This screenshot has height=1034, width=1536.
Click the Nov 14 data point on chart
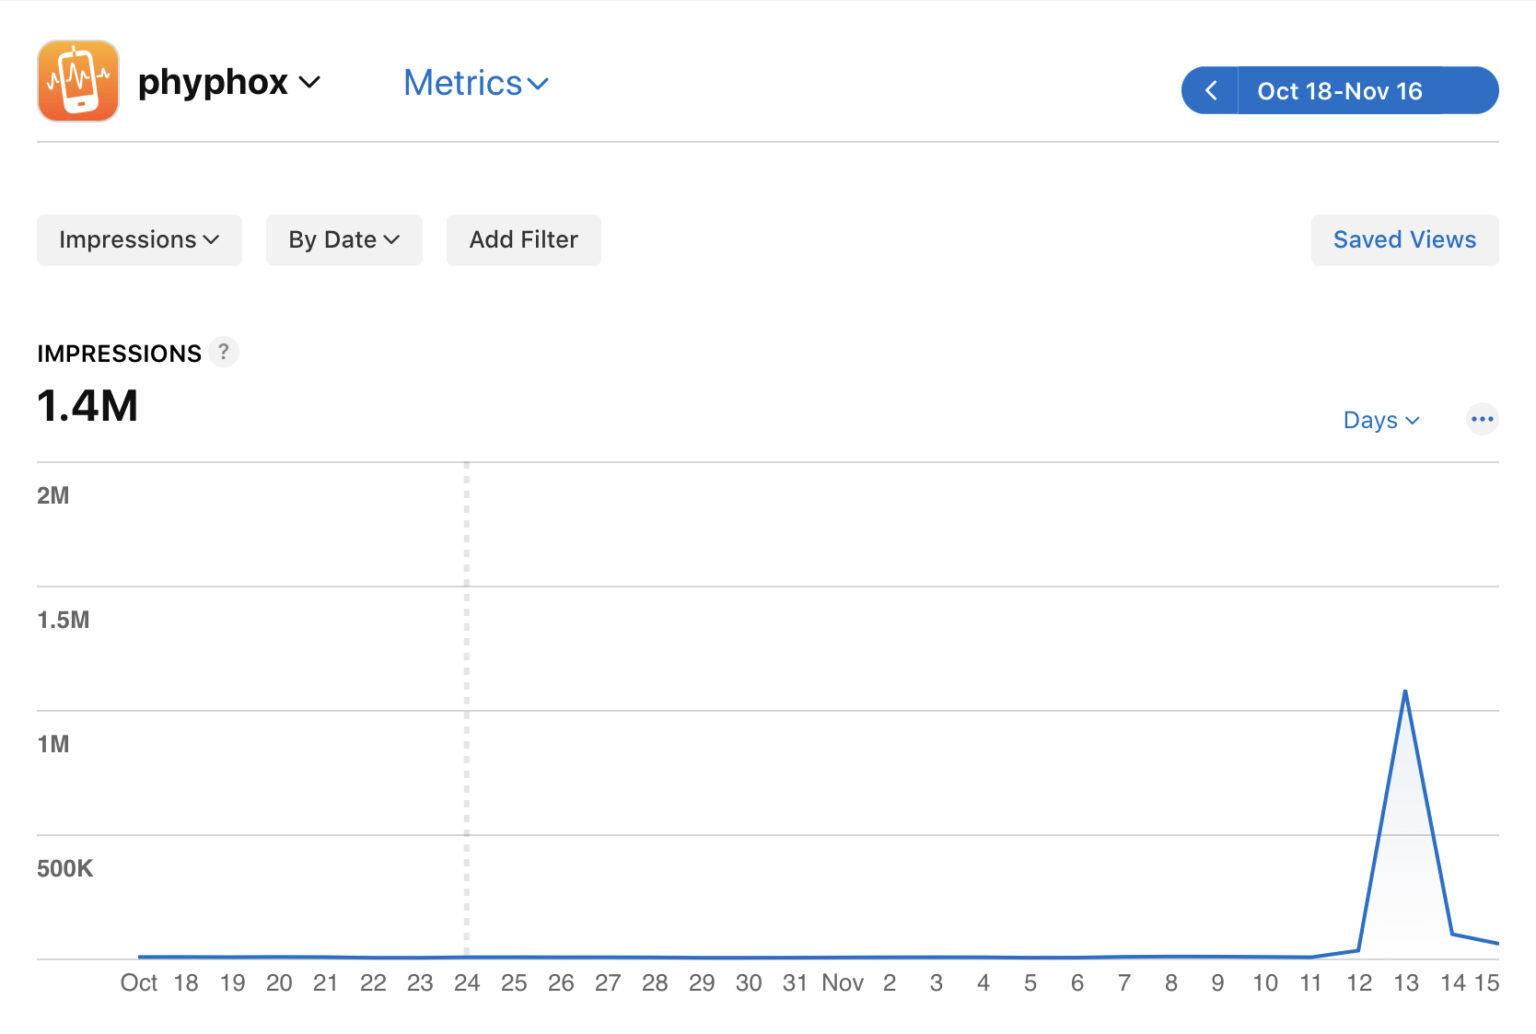(1452, 934)
